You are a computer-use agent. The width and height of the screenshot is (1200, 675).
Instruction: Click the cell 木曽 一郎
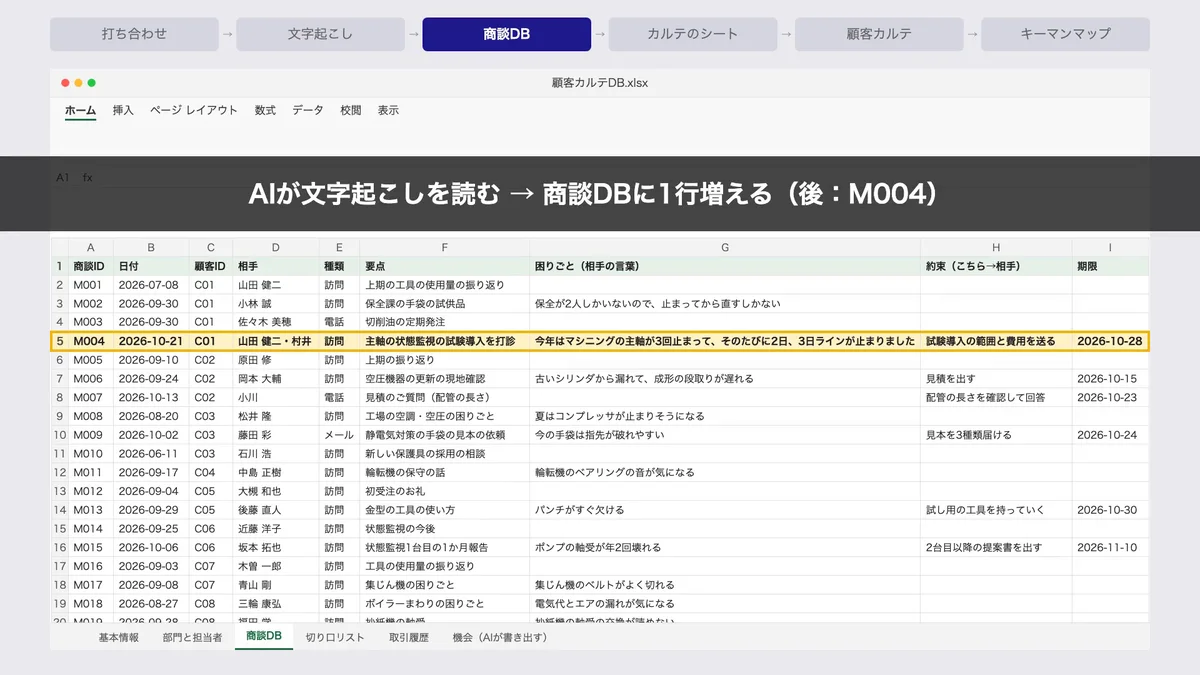(x=276, y=566)
